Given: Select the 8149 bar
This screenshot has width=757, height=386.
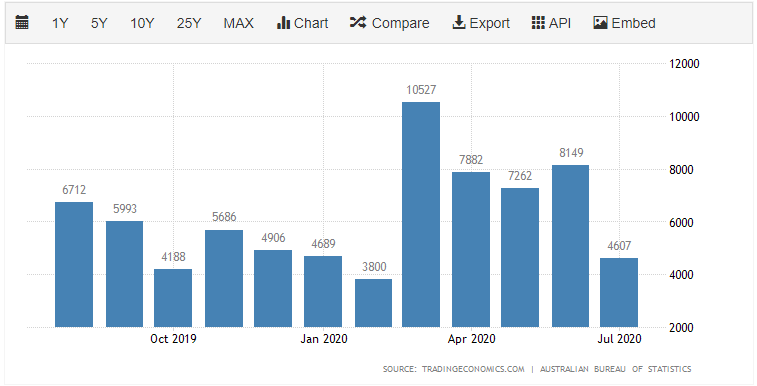Looking at the screenshot, I should 571,246.
